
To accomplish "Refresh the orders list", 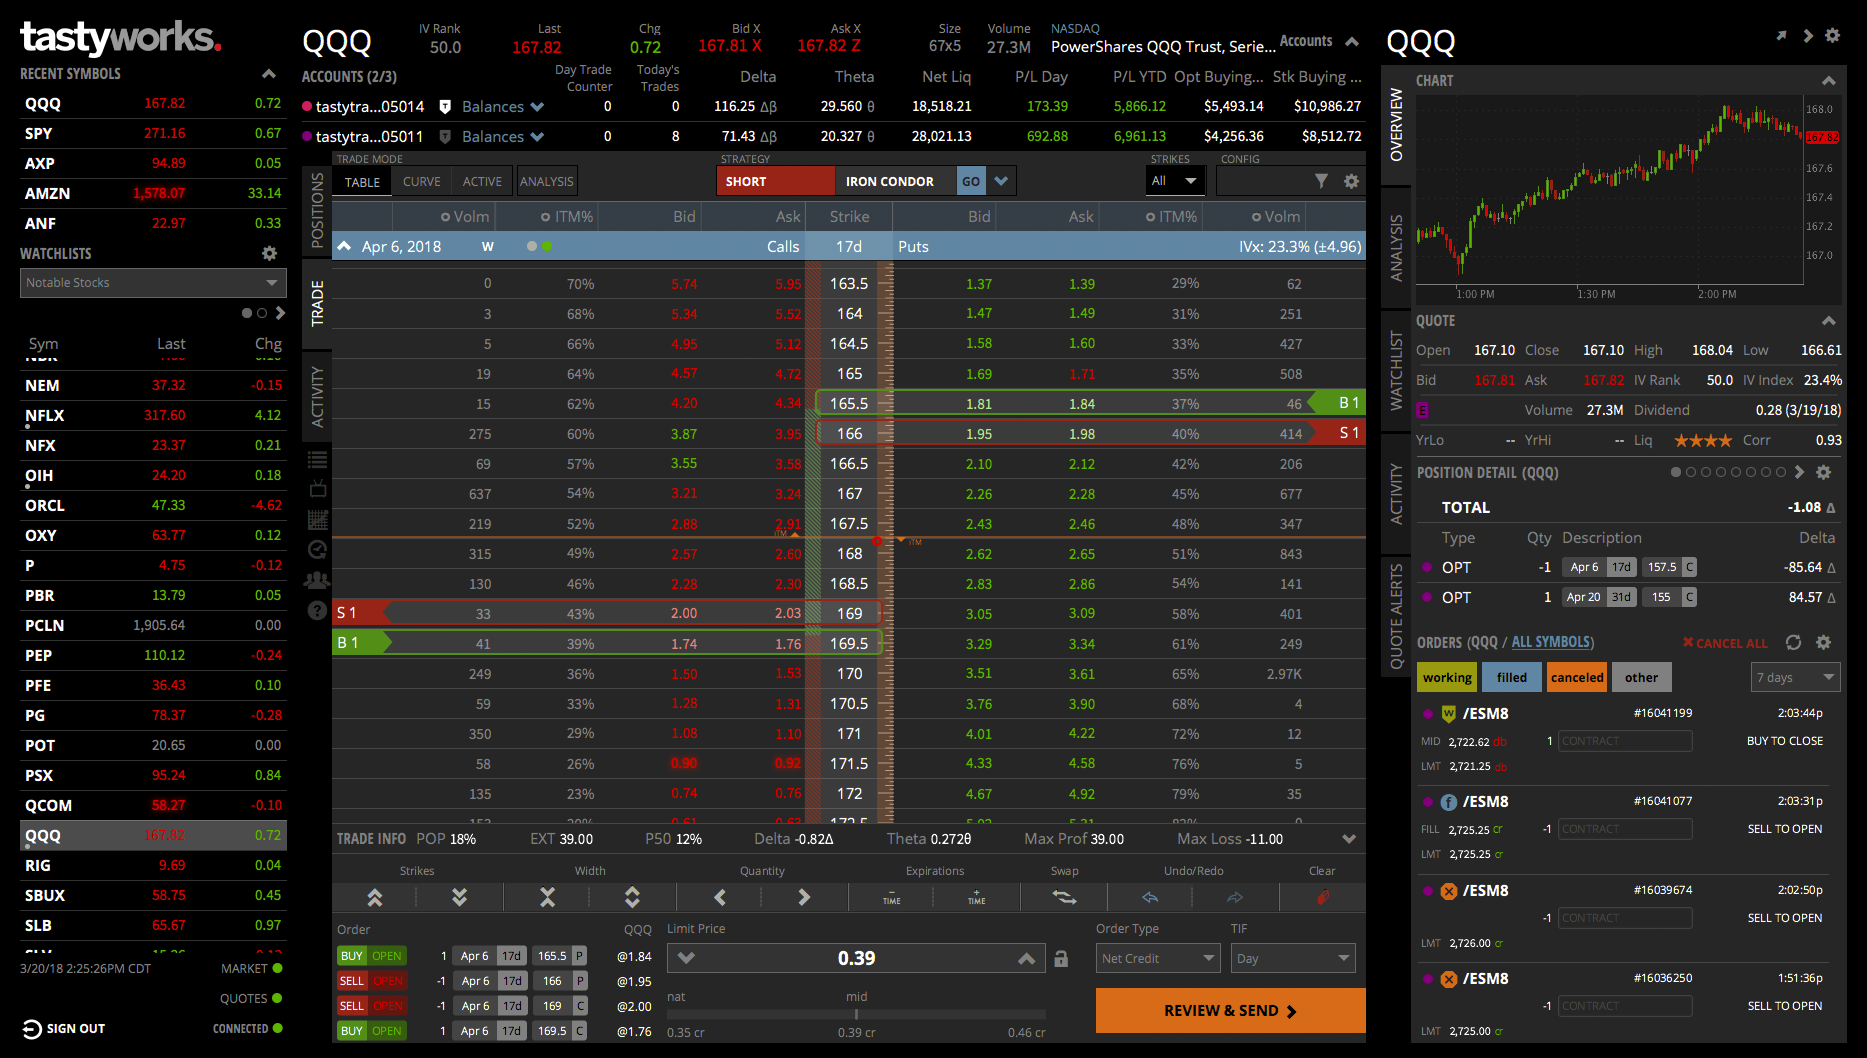I will [x=1793, y=642].
